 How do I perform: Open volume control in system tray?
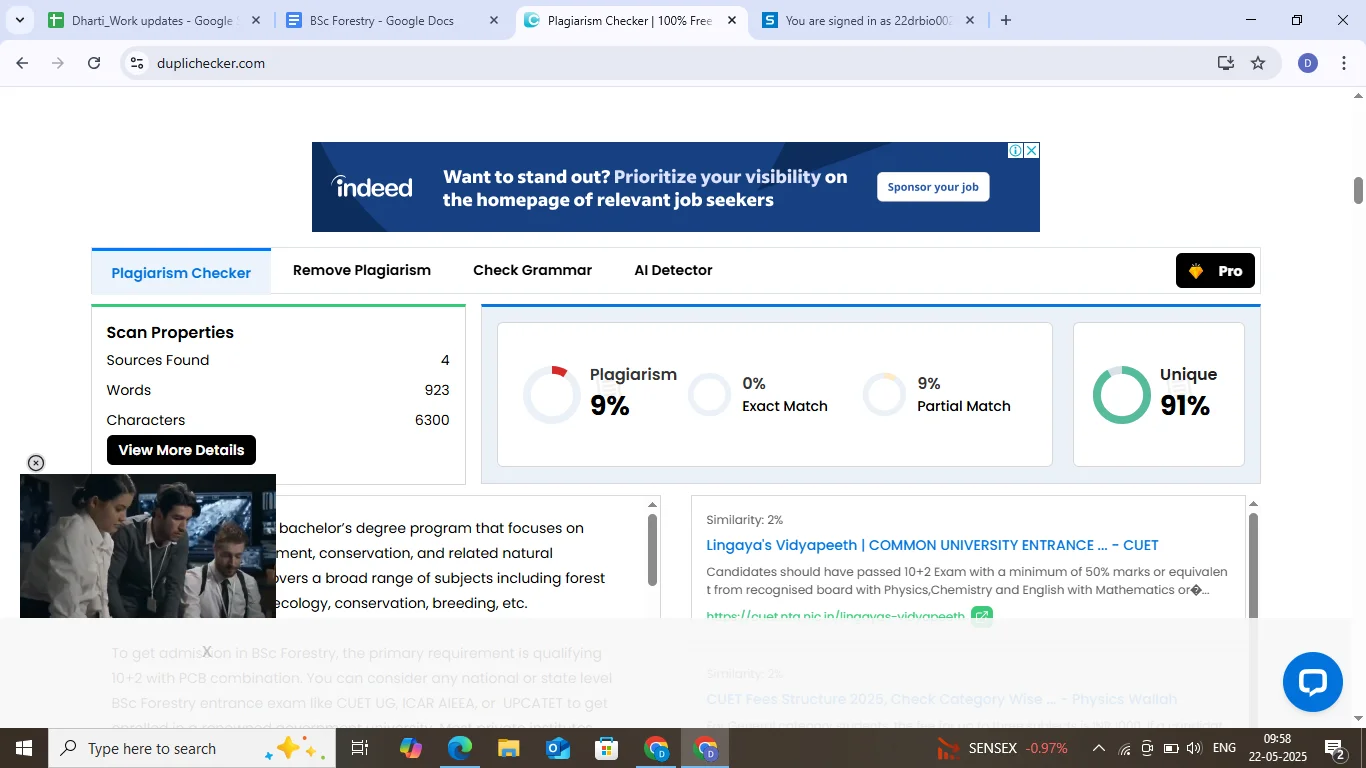coord(1193,748)
